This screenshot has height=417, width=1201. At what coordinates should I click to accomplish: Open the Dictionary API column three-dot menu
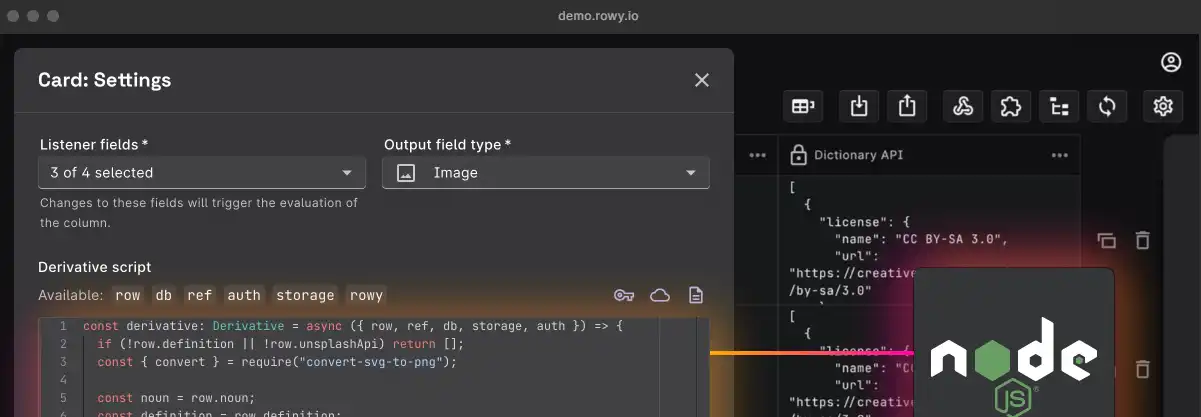(1059, 155)
